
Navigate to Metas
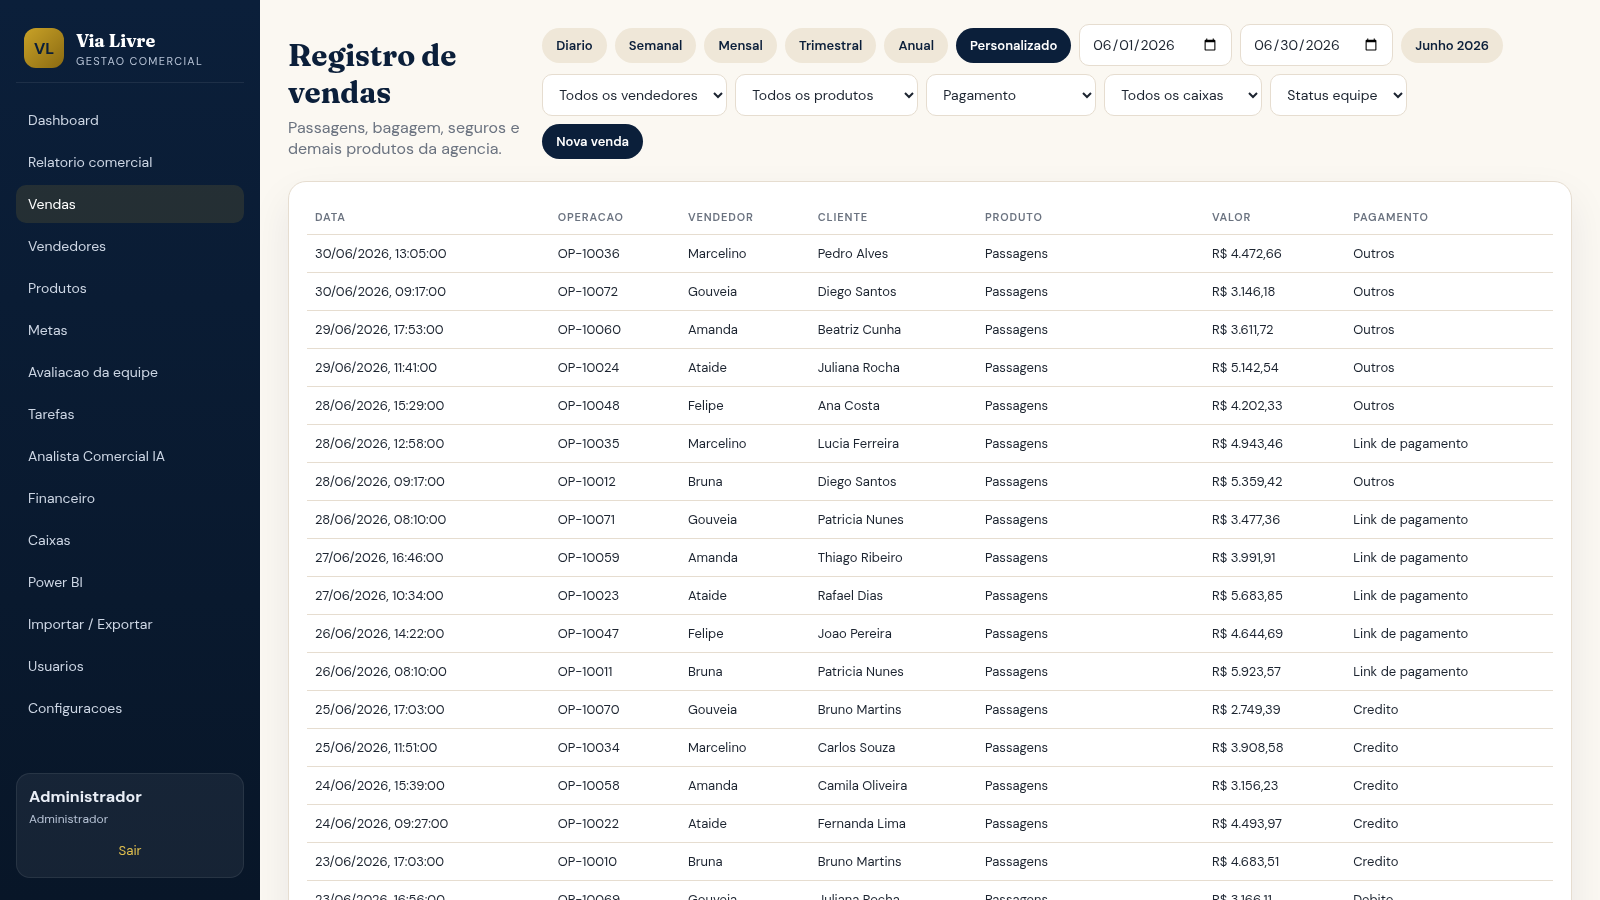(130, 330)
